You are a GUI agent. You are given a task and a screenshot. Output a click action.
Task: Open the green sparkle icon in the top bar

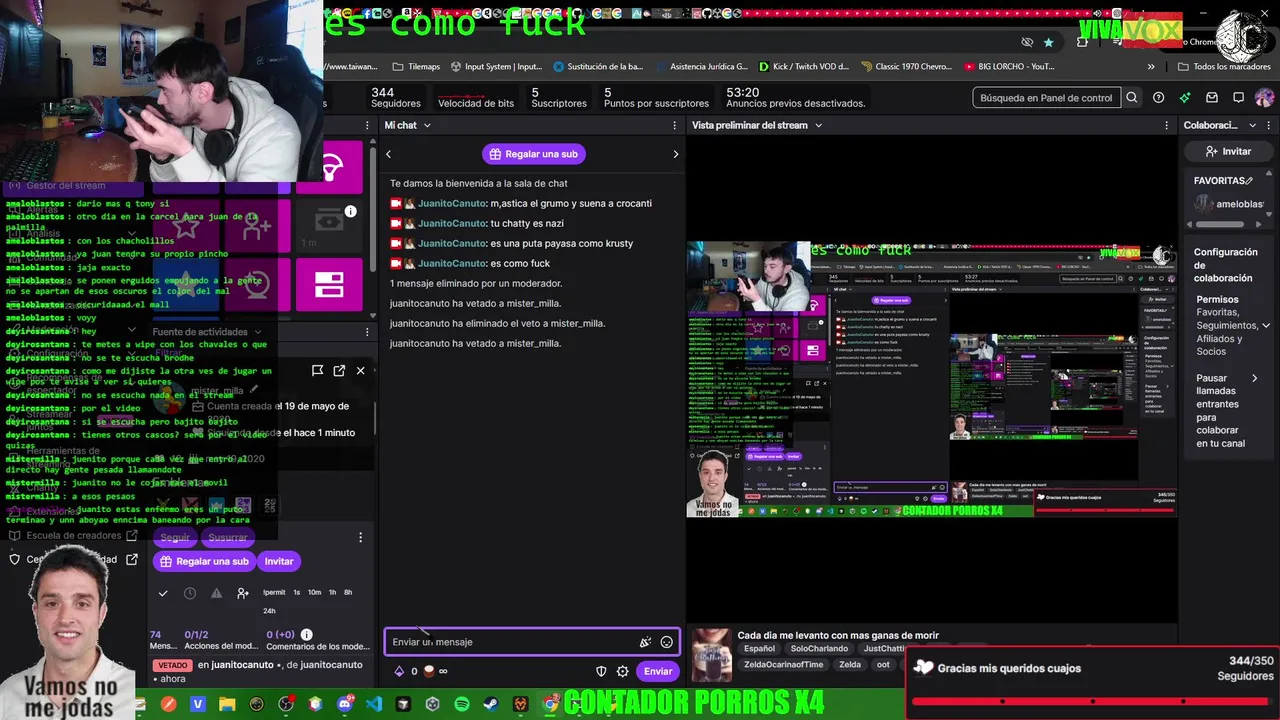click(x=1185, y=98)
